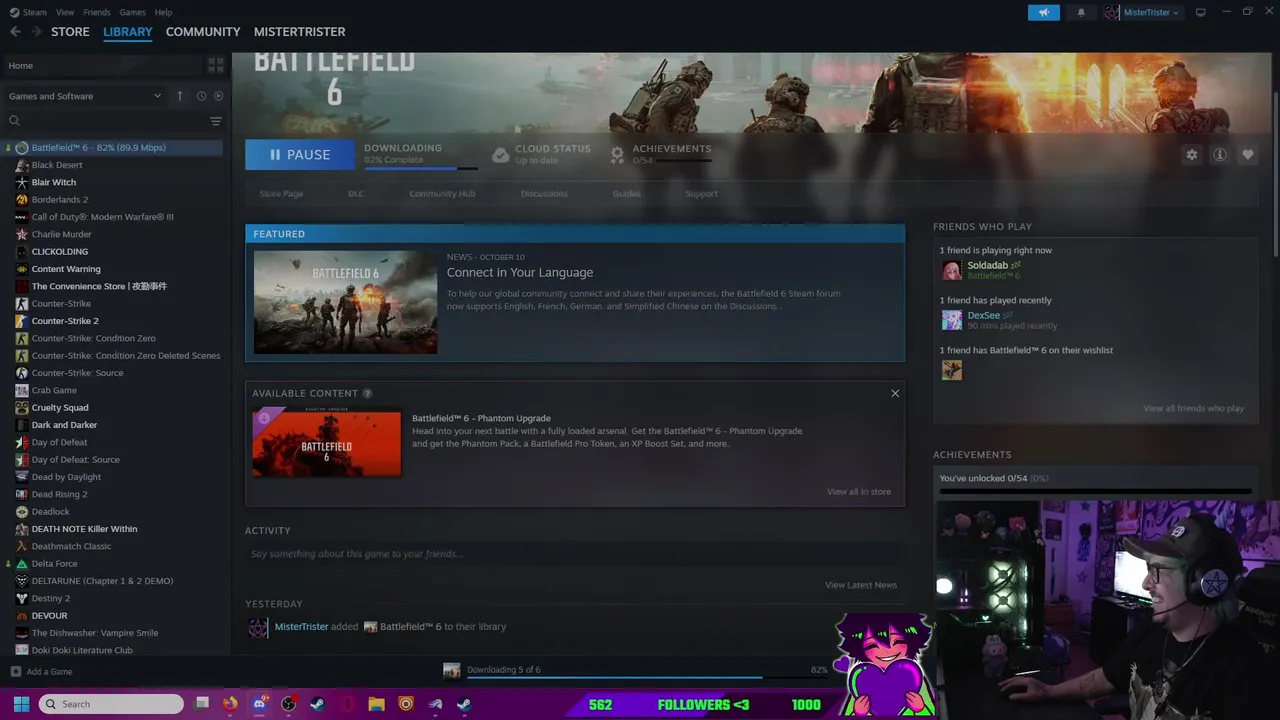Open Discord from the taskbar

[259, 704]
